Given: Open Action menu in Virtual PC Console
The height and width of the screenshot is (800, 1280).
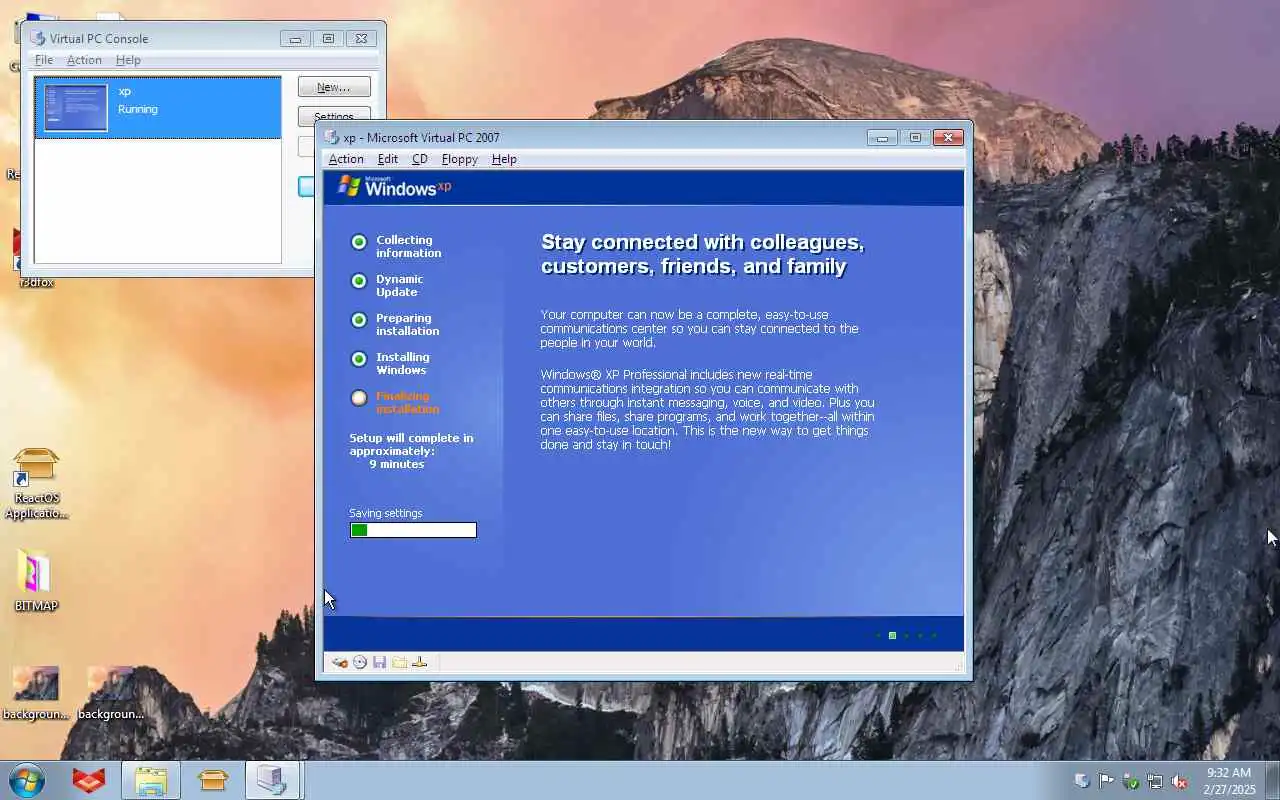Looking at the screenshot, I should click(x=84, y=60).
